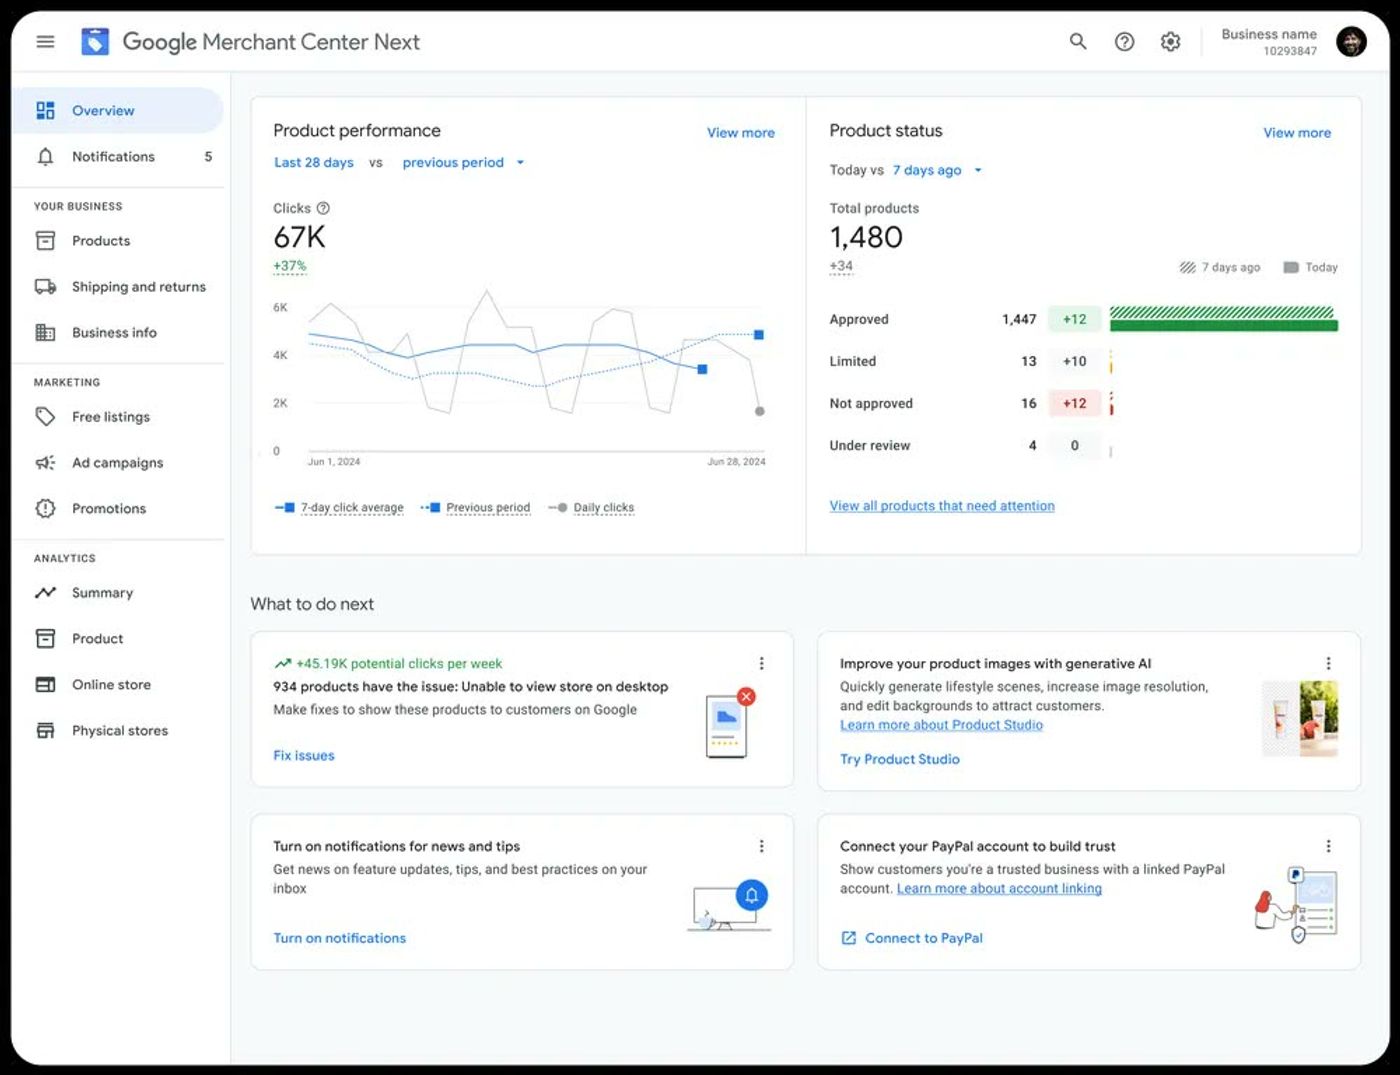
Task: Open Online store analytics
Action: tap(118, 685)
